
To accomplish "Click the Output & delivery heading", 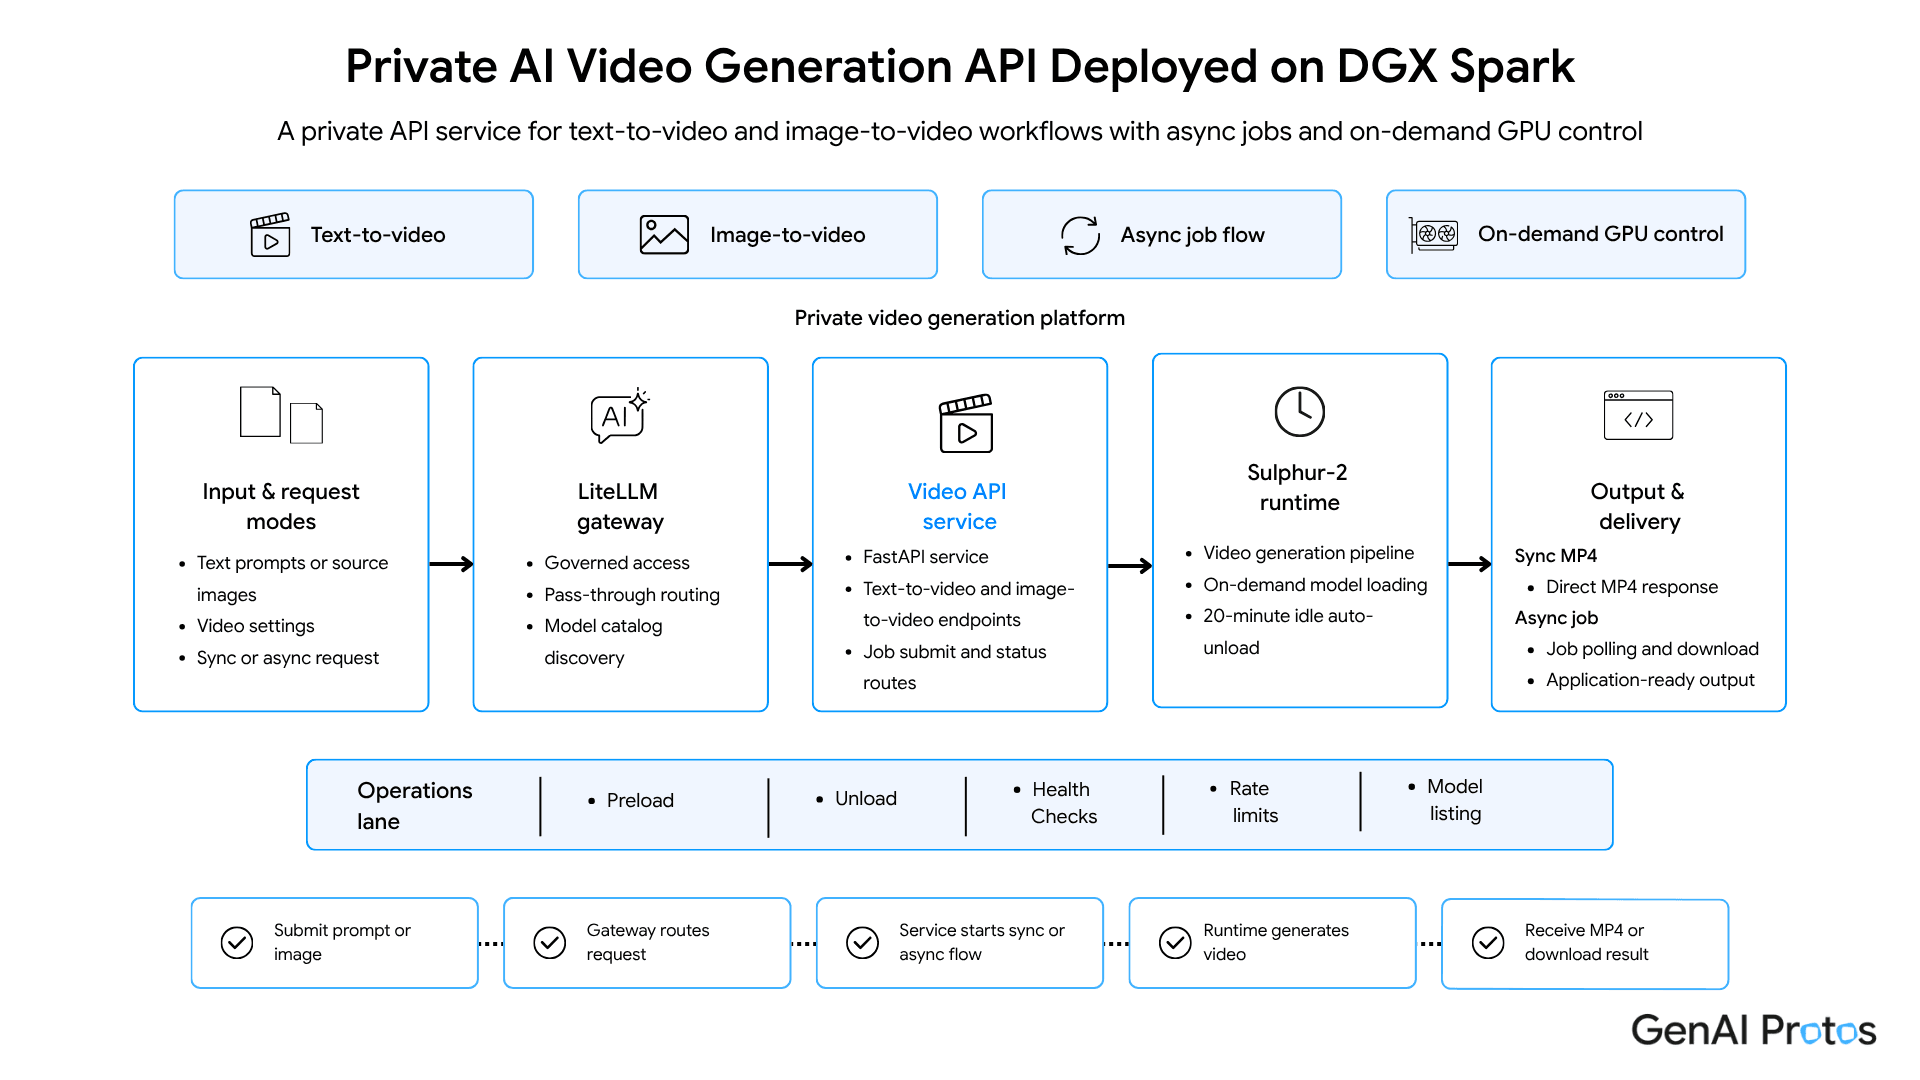I will pos(1638,506).
